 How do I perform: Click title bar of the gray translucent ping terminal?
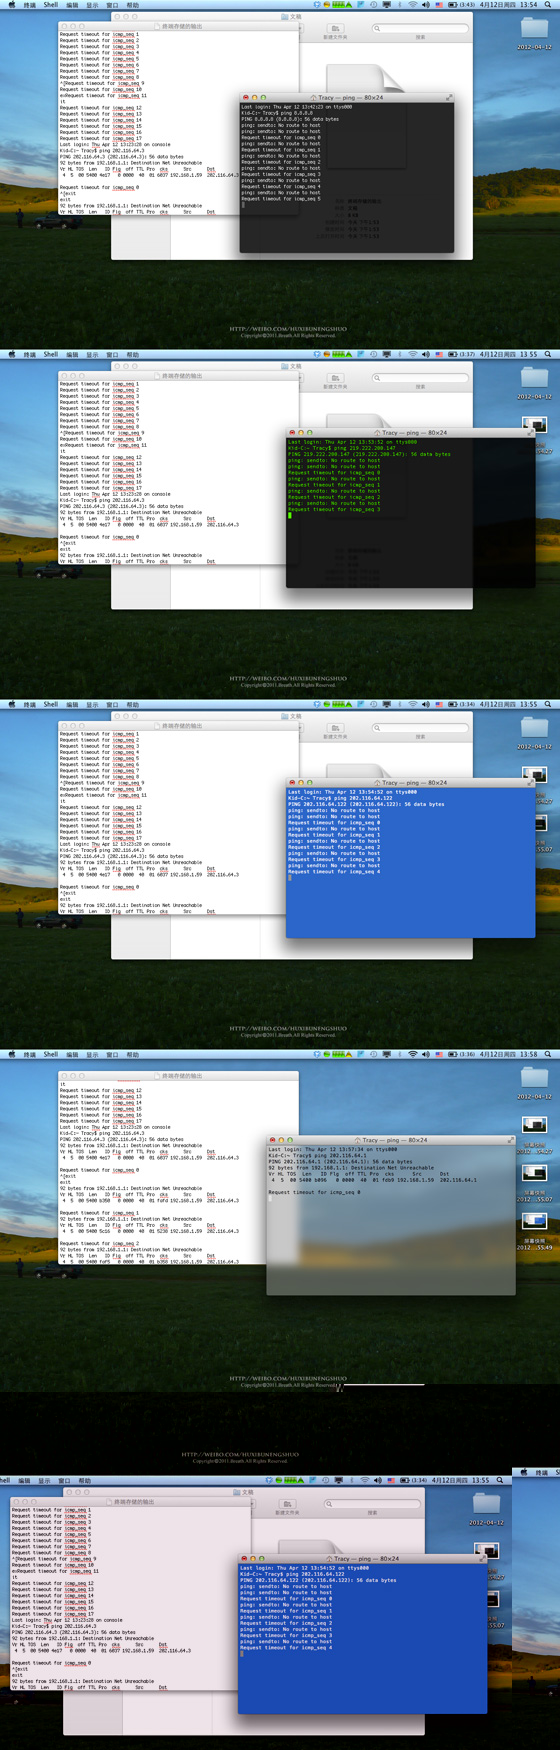pyautogui.click(x=392, y=1140)
